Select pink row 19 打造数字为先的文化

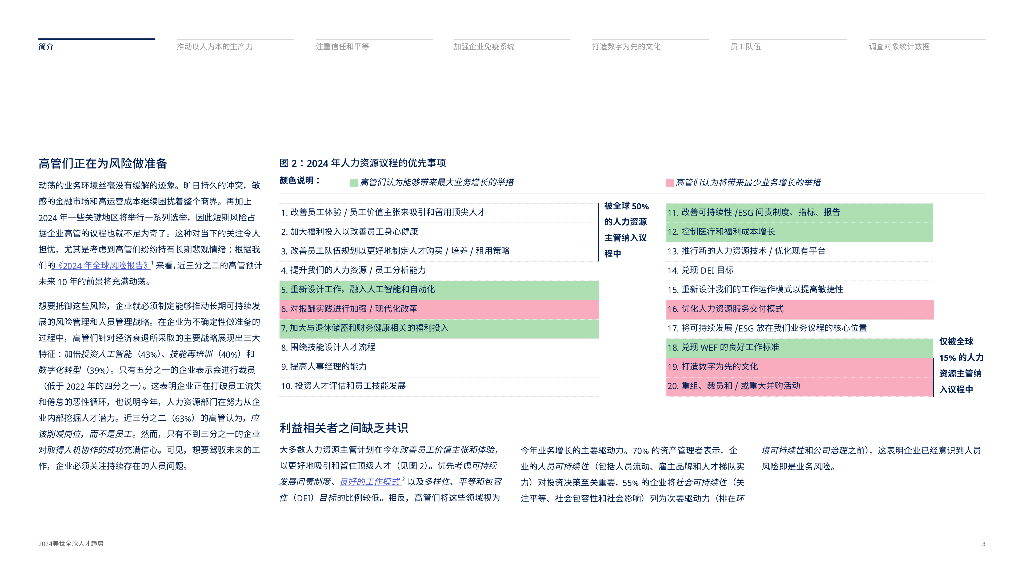point(799,367)
